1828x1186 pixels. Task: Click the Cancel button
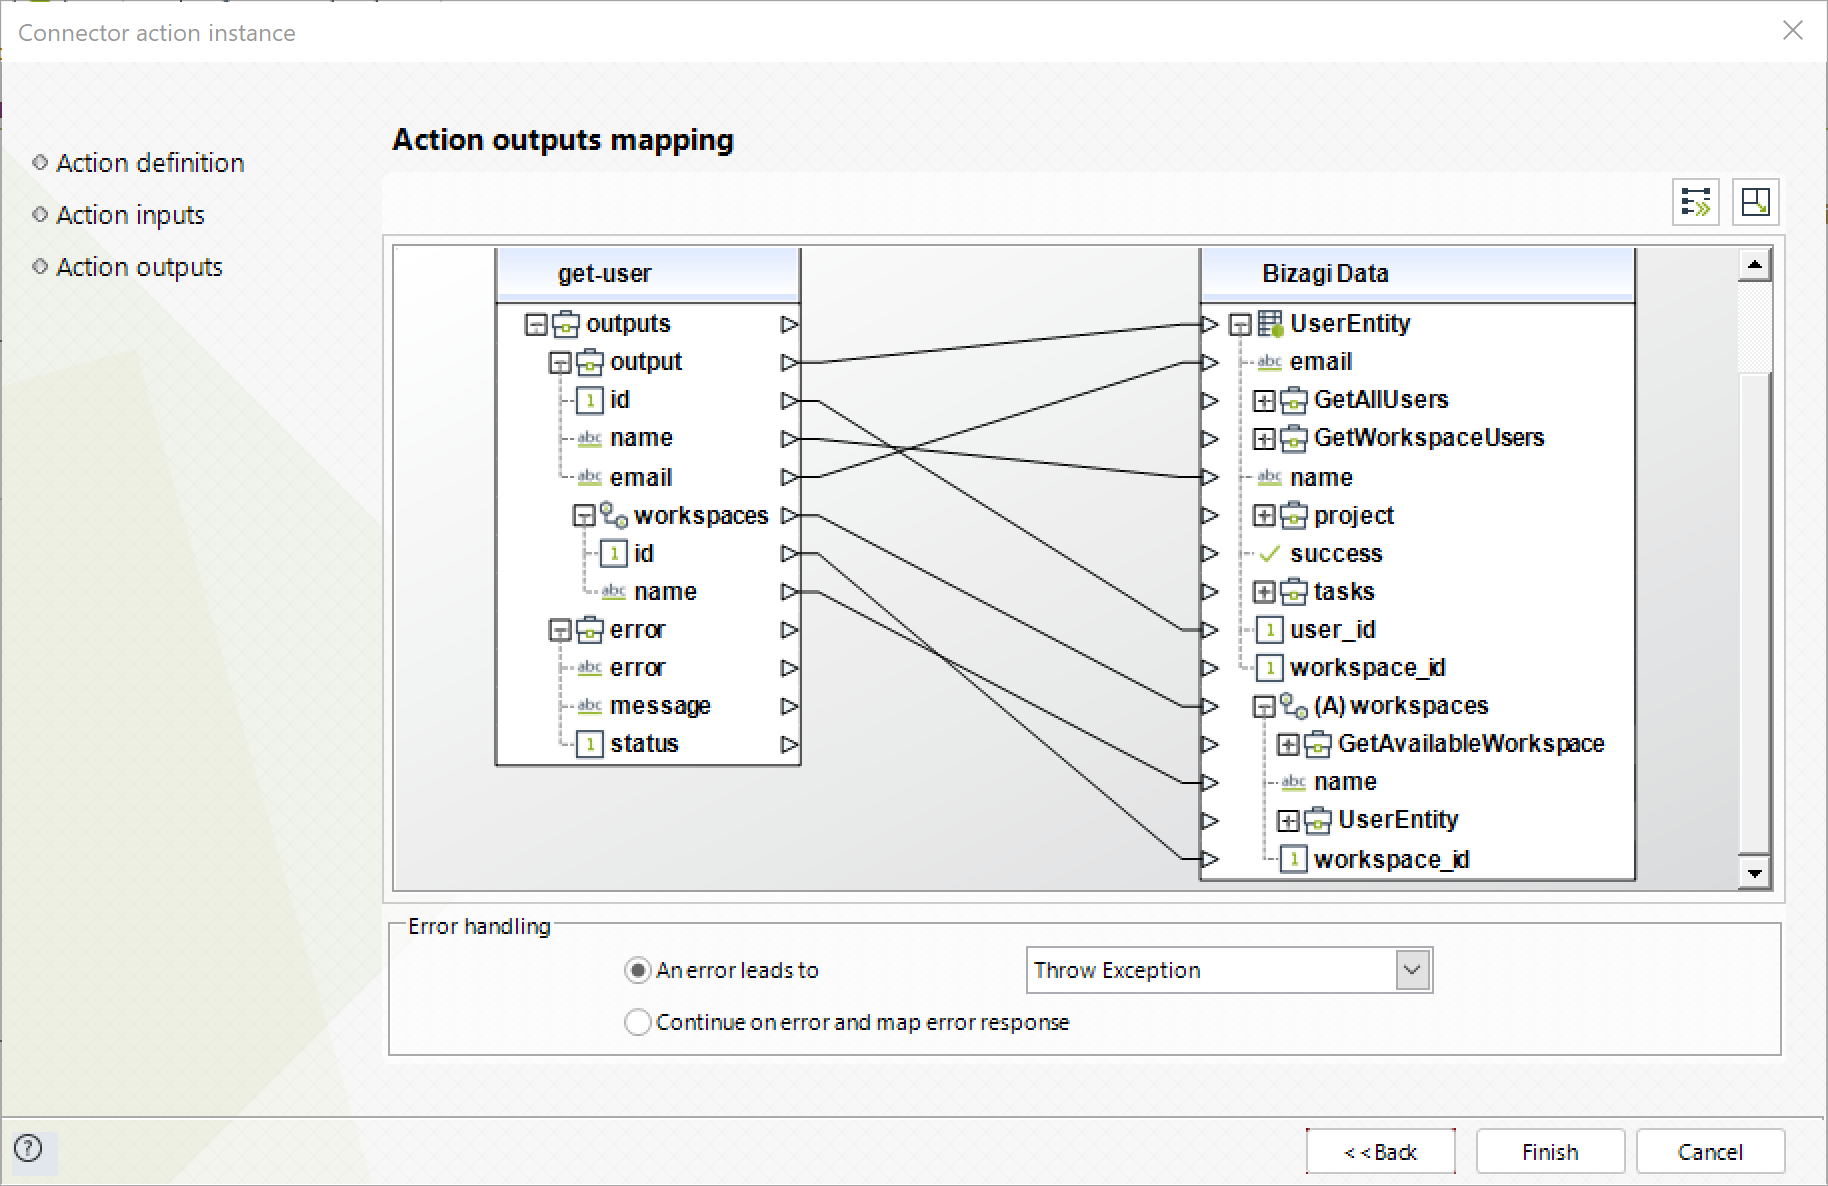[1710, 1152]
